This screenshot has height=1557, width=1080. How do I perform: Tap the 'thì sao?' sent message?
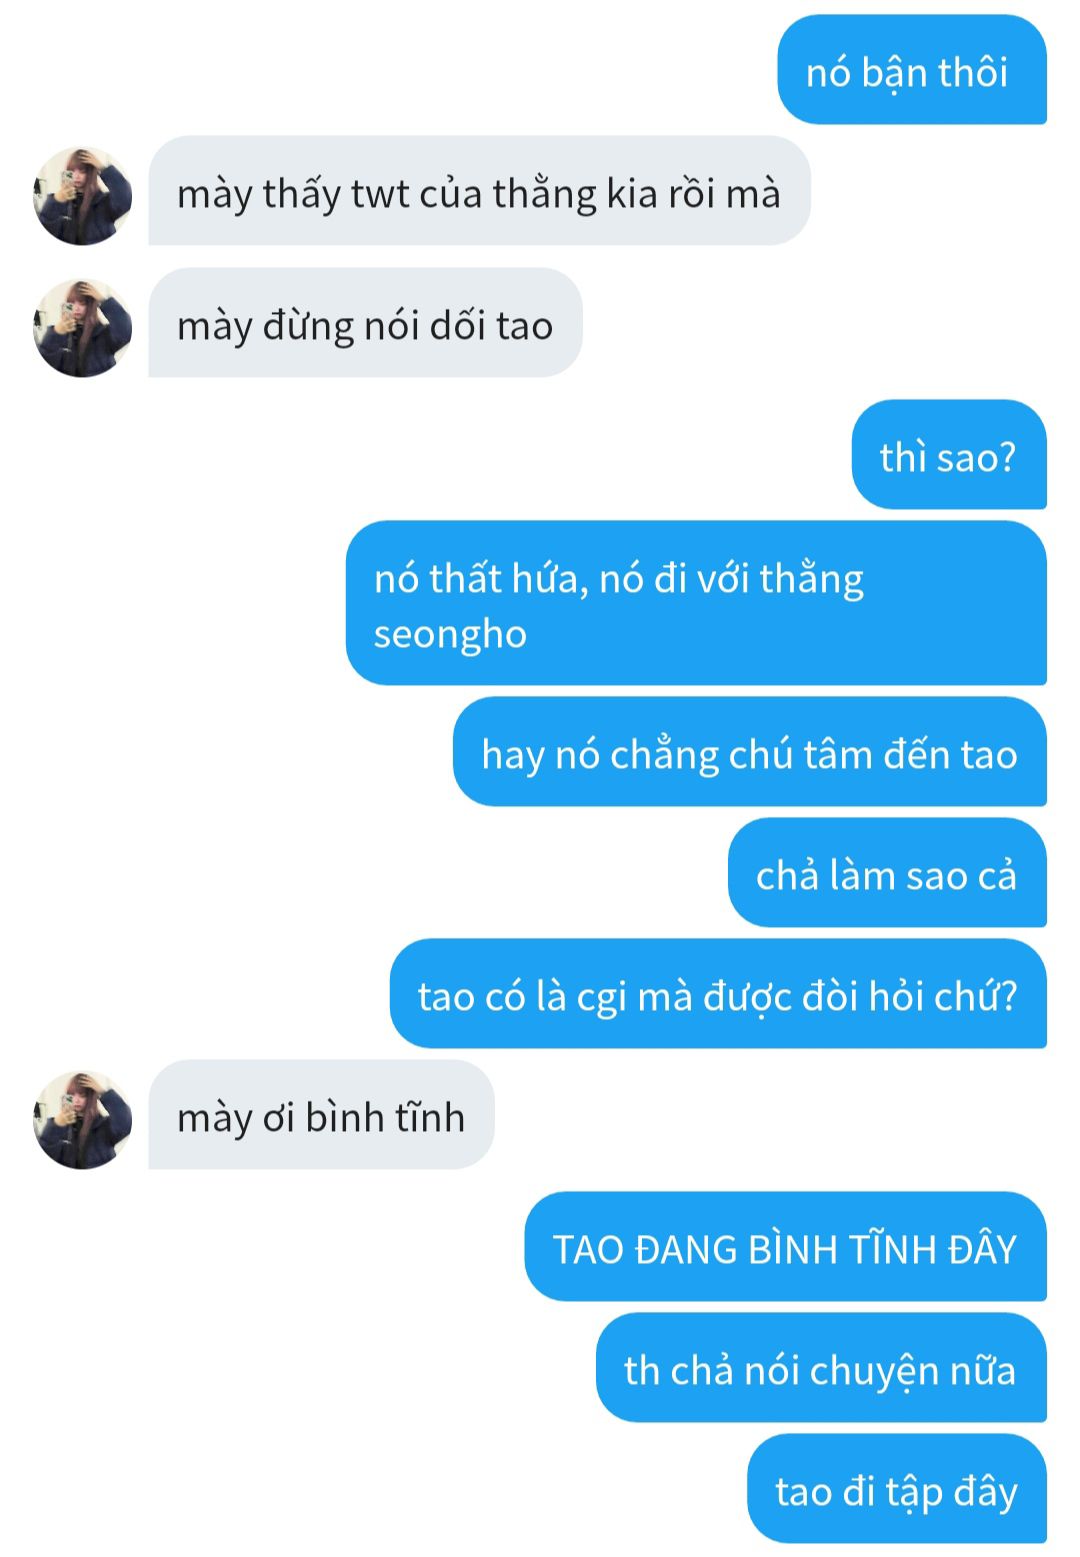(x=949, y=455)
